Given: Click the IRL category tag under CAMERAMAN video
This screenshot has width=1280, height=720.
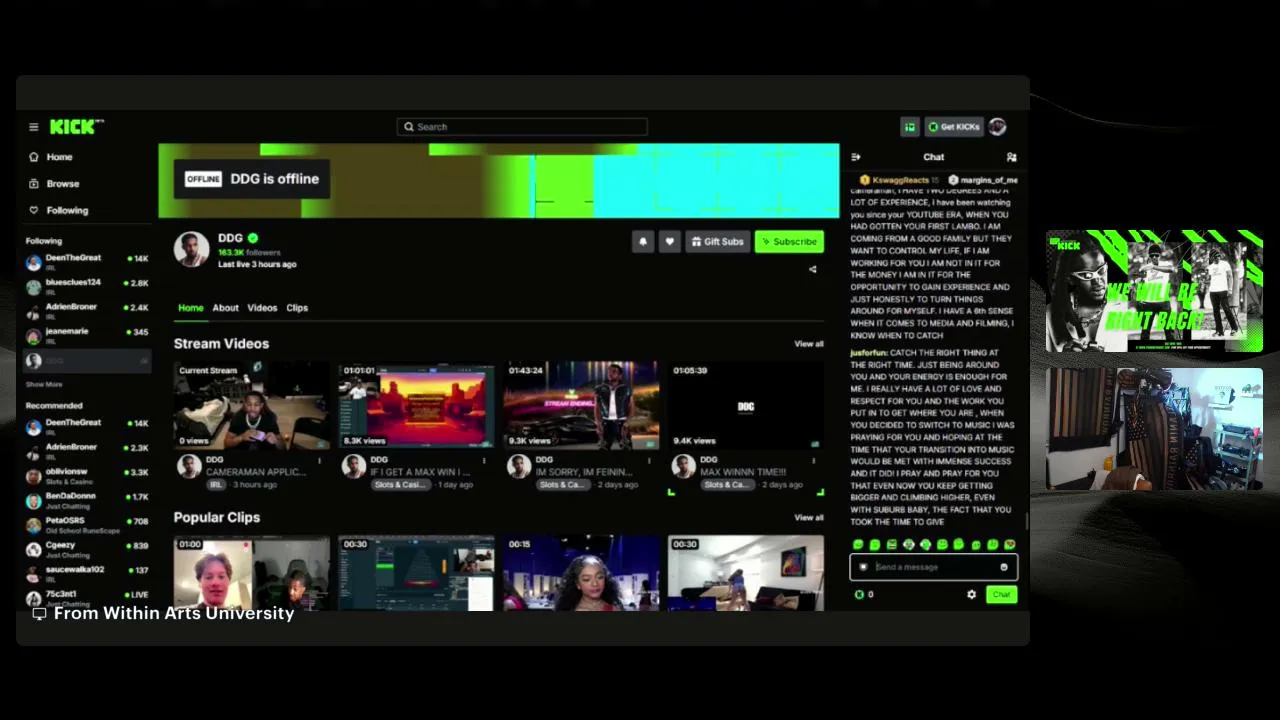Looking at the screenshot, I should [216, 485].
